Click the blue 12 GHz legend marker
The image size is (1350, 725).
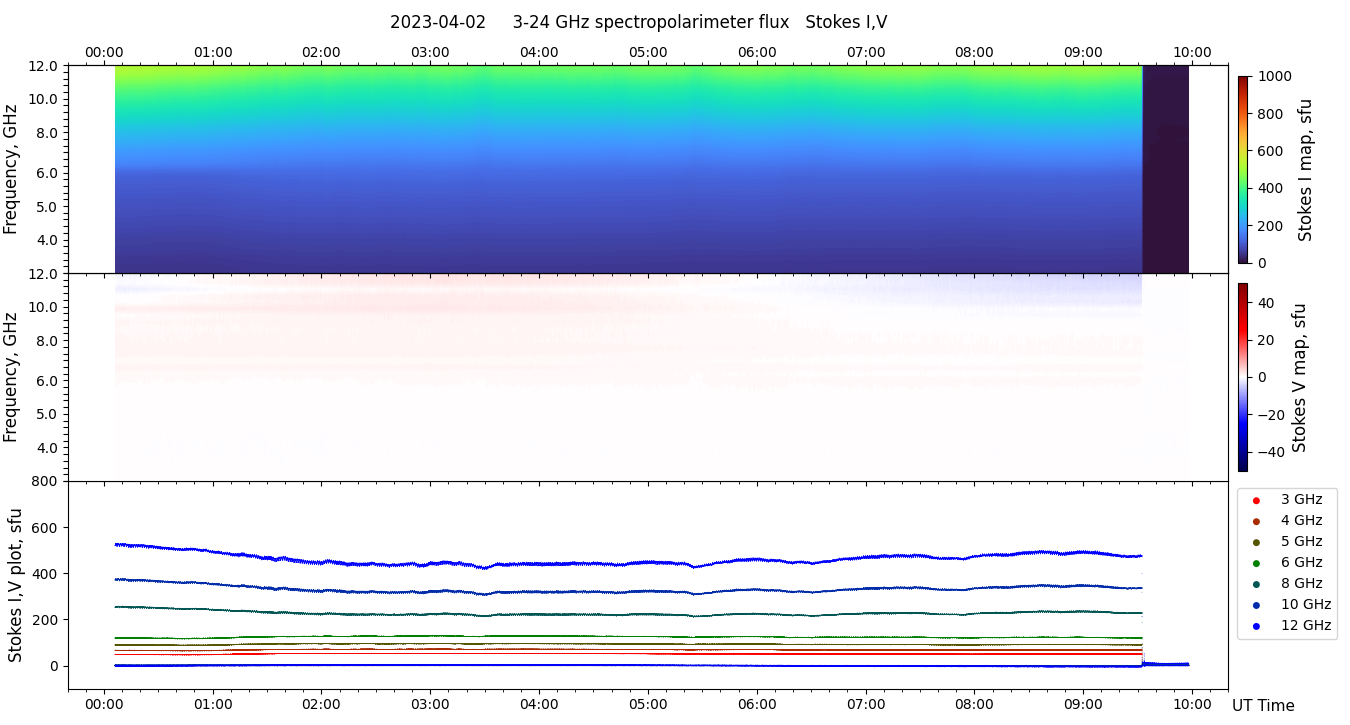pos(1256,626)
